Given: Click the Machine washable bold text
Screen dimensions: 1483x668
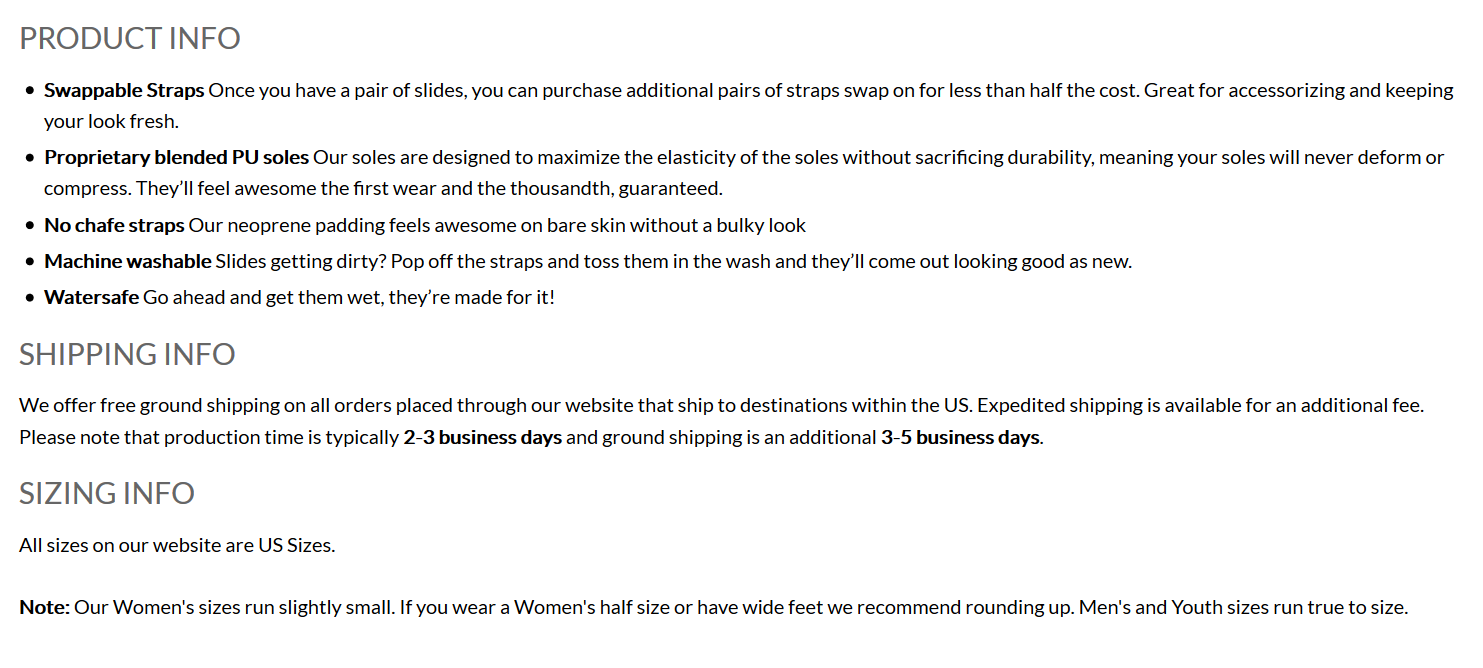Looking at the screenshot, I should (x=128, y=261).
